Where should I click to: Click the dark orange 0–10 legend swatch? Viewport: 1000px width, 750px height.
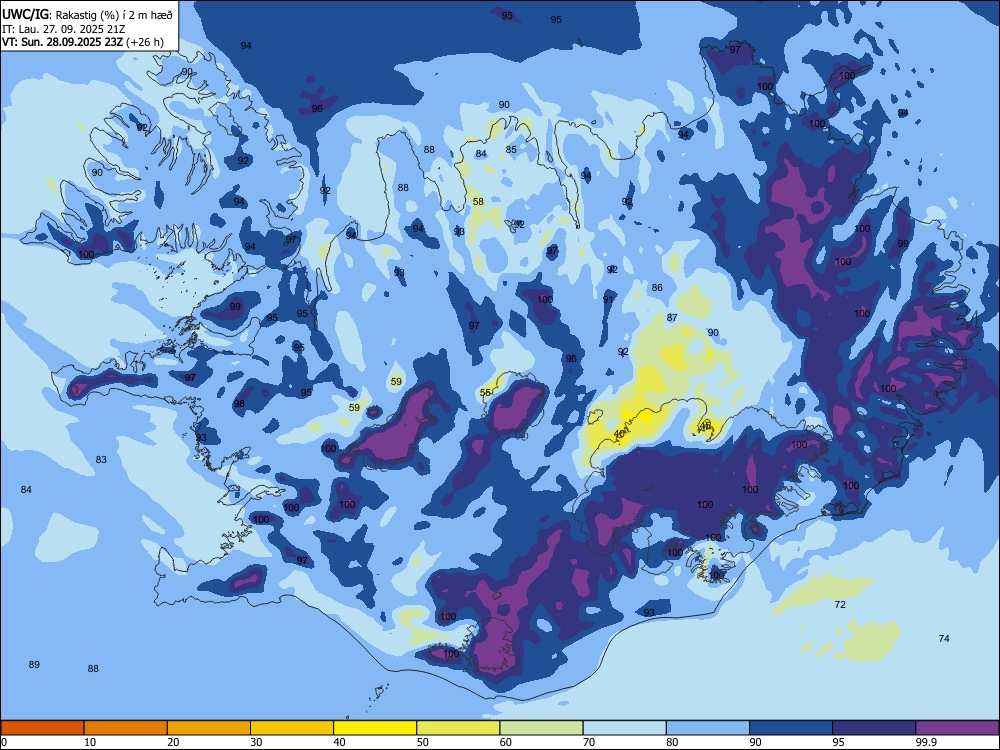click(x=42, y=728)
